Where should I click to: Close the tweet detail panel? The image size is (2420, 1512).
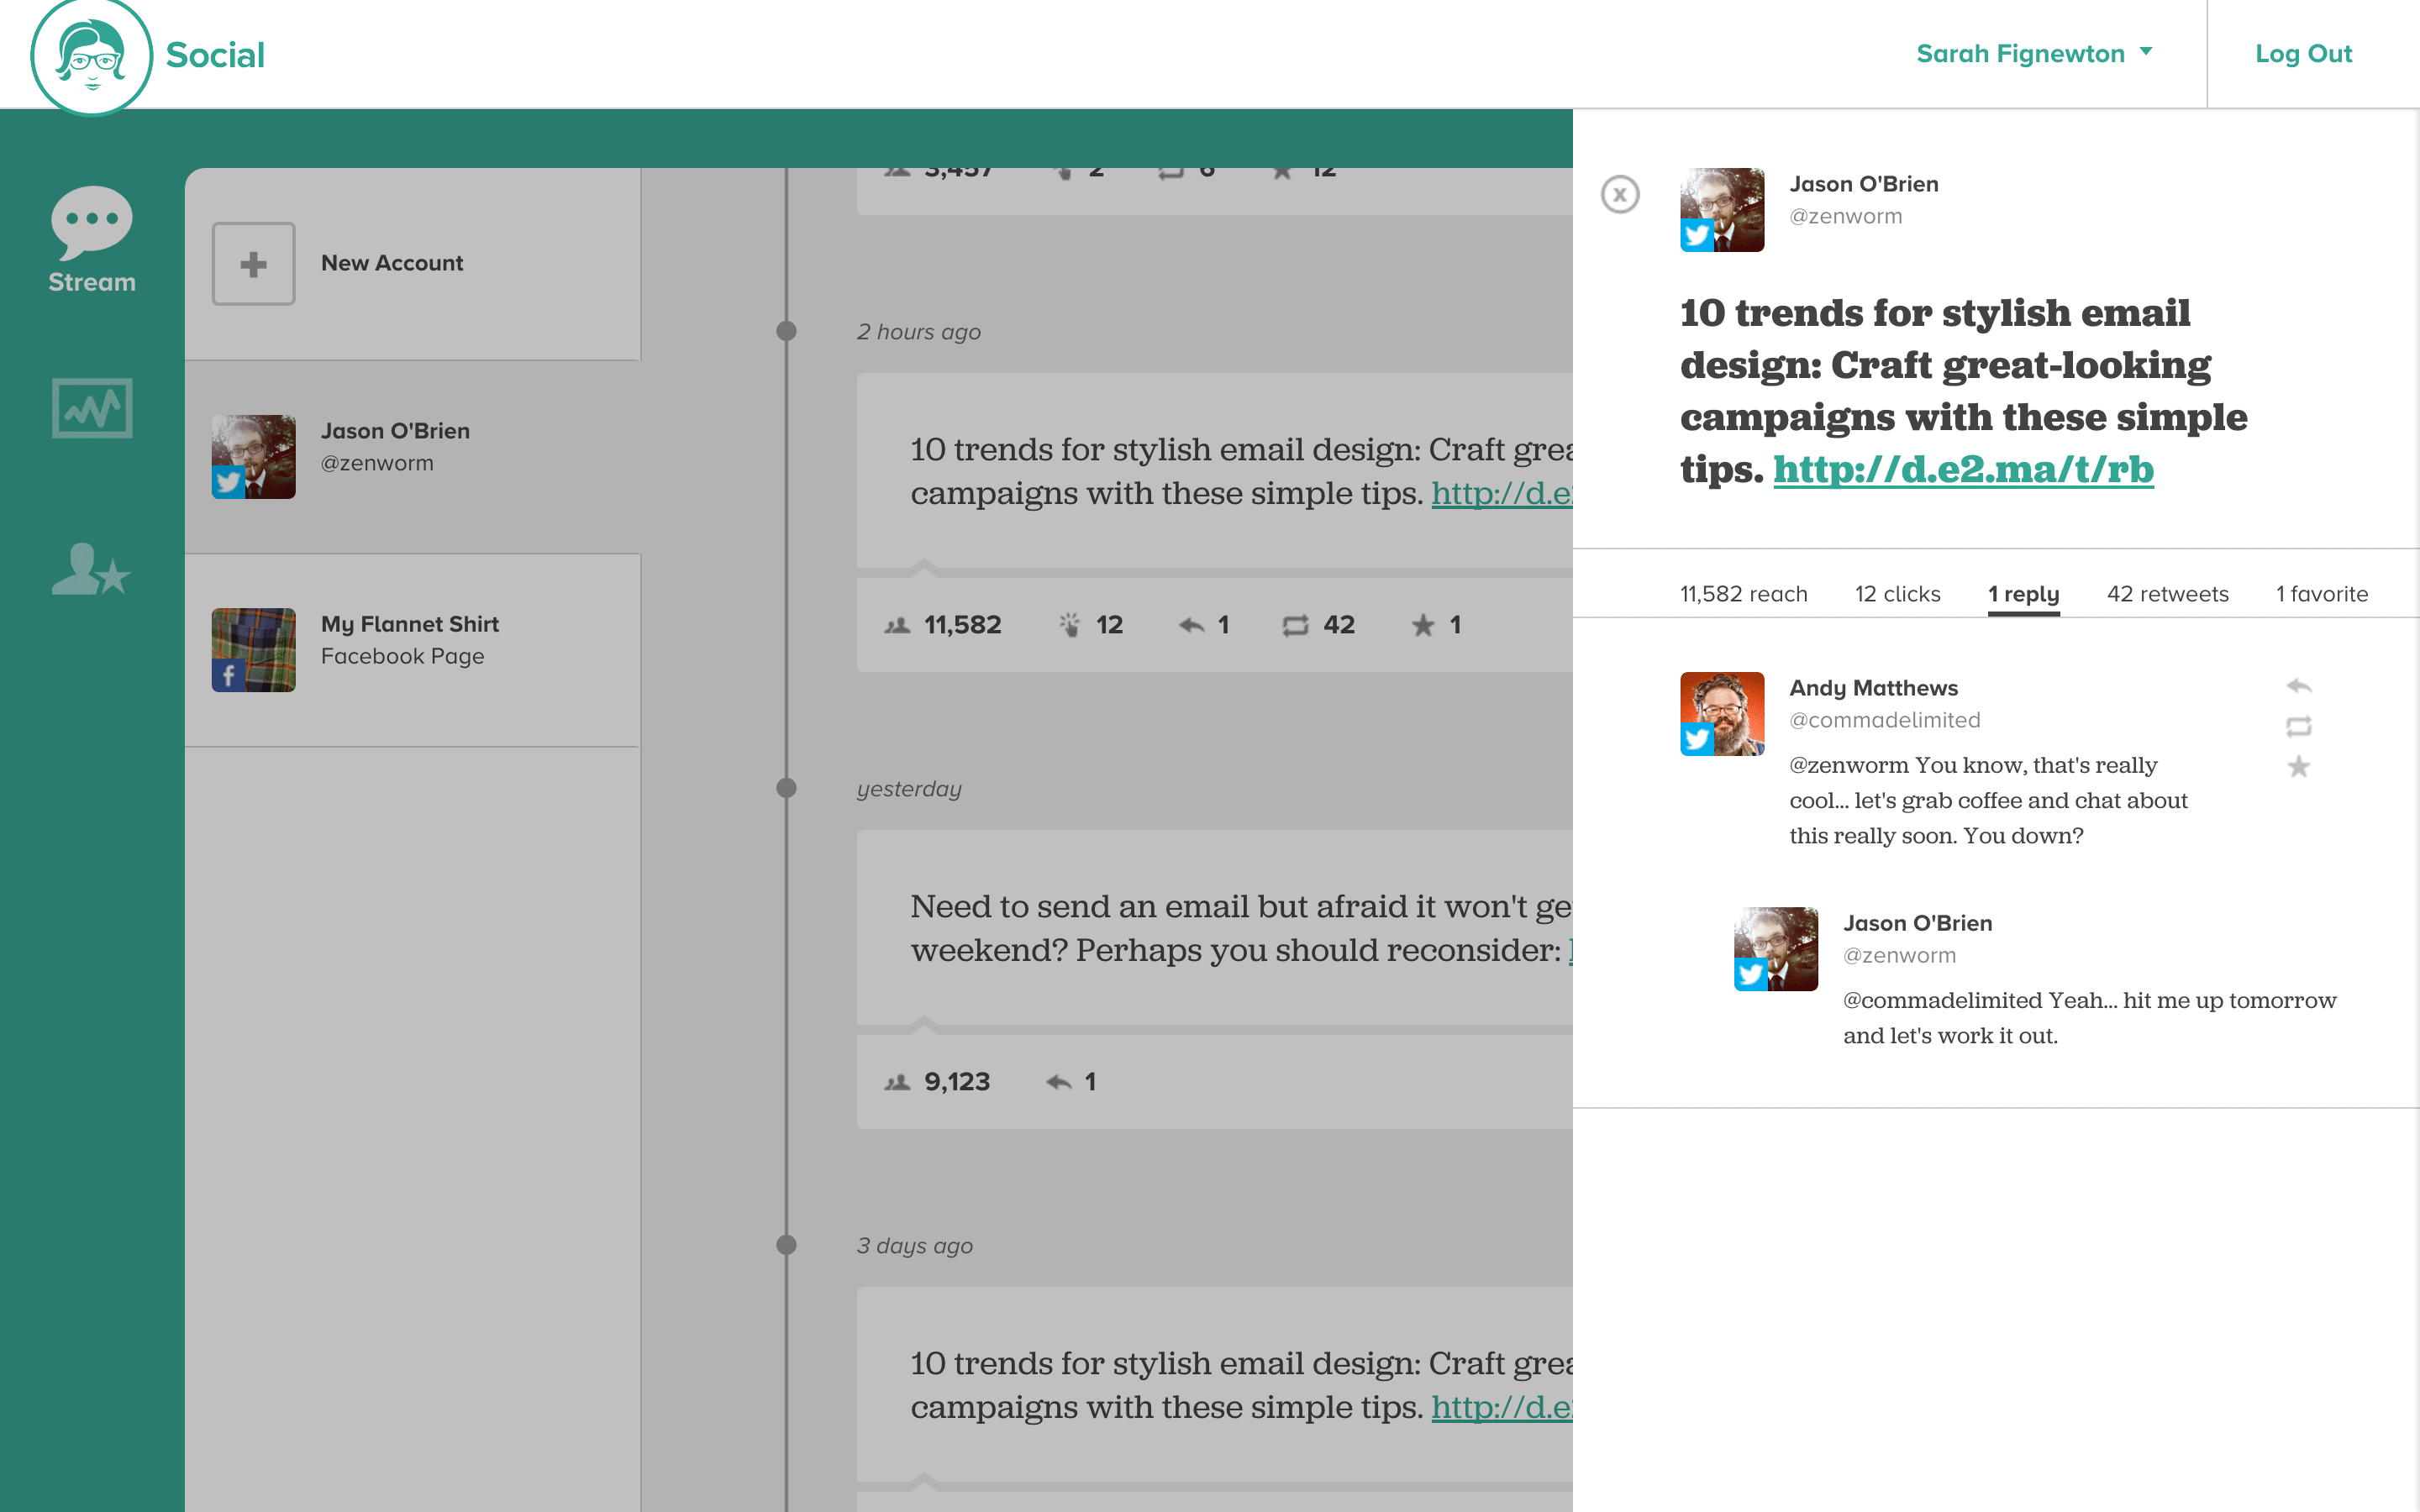(x=1620, y=194)
